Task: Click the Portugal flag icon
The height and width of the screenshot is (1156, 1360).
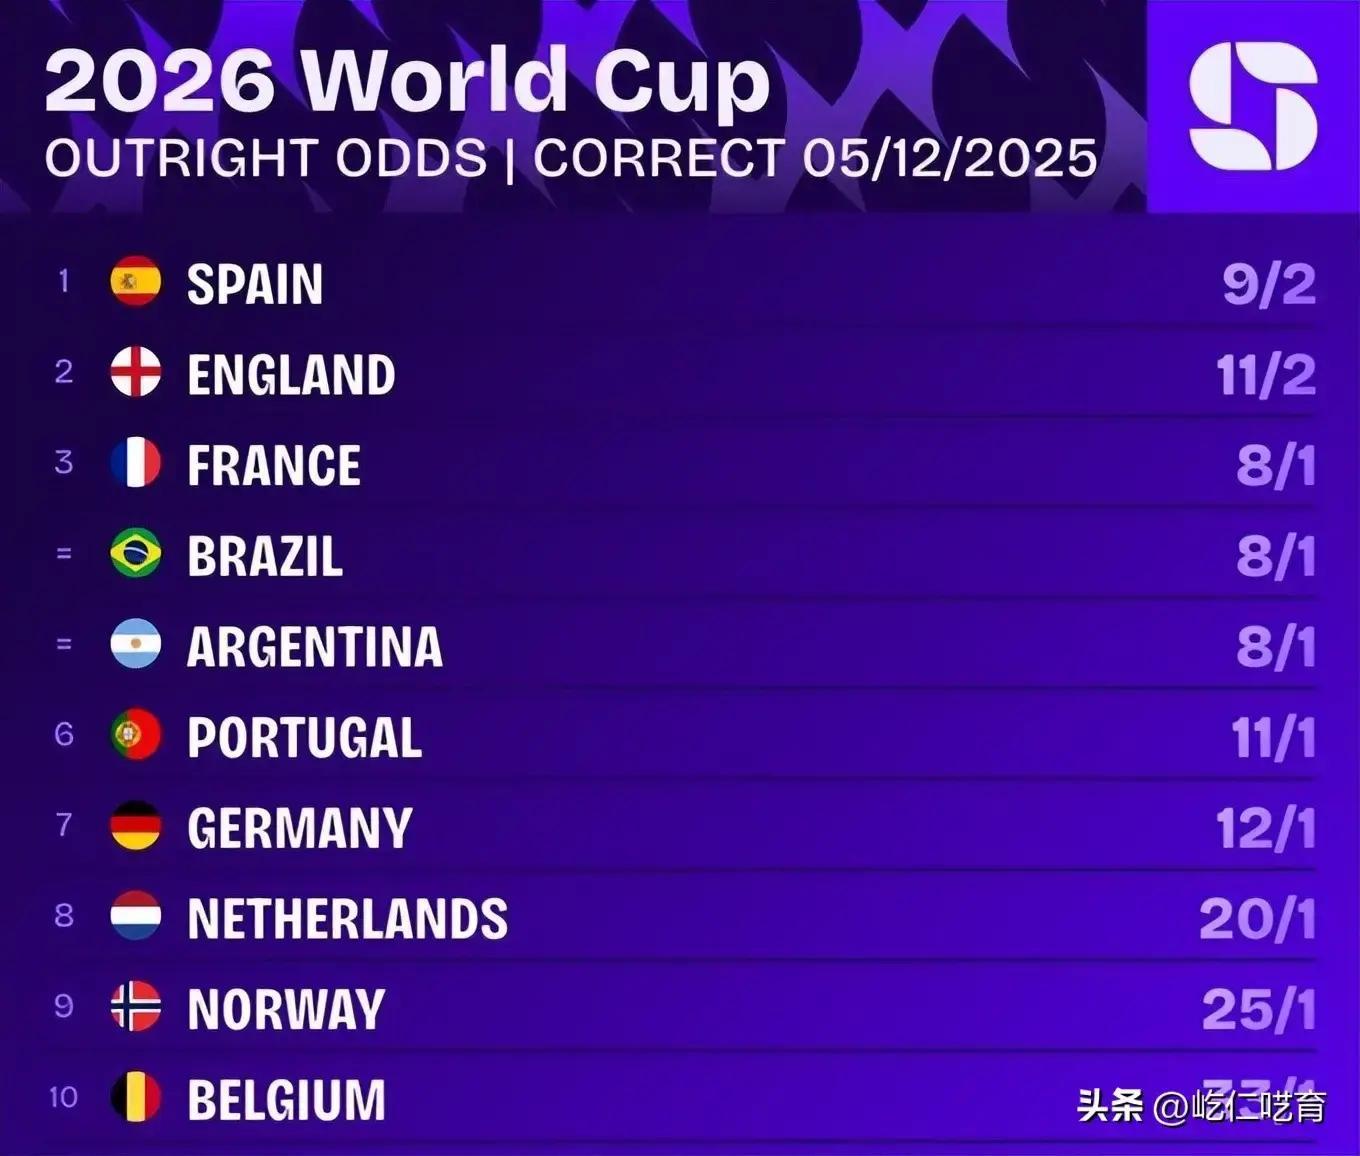Action: [136, 735]
